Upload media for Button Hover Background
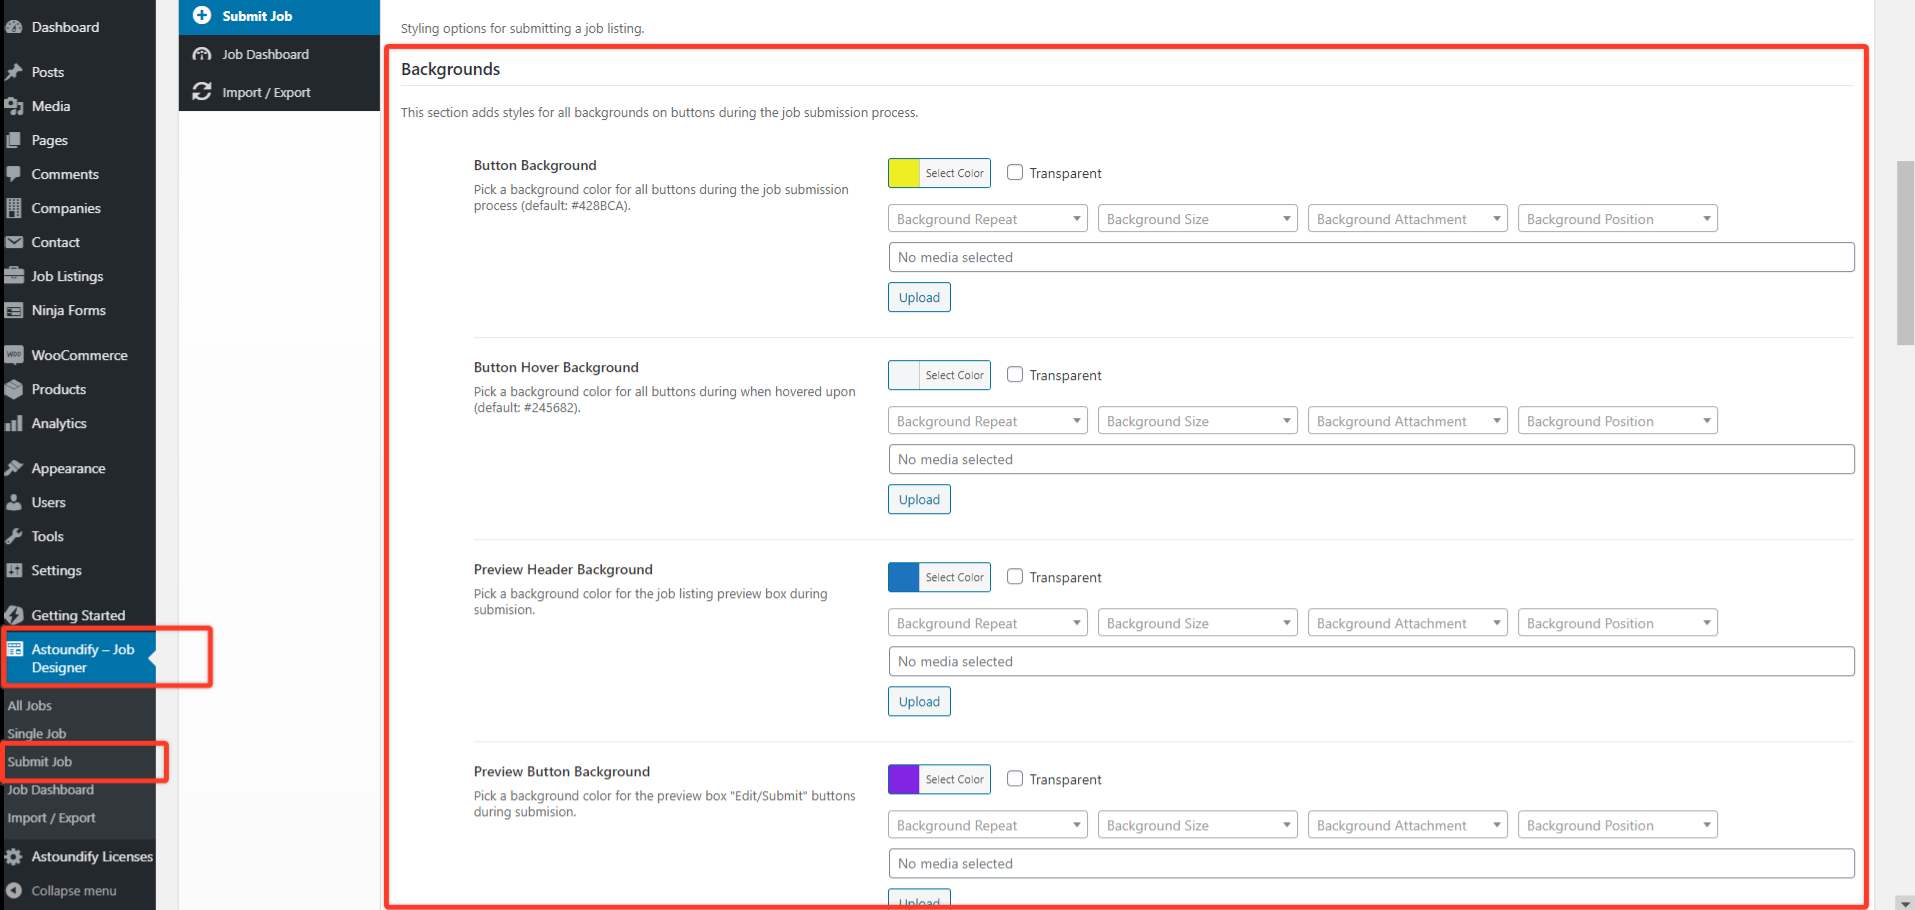This screenshot has height=910, width=1915. 918,499
